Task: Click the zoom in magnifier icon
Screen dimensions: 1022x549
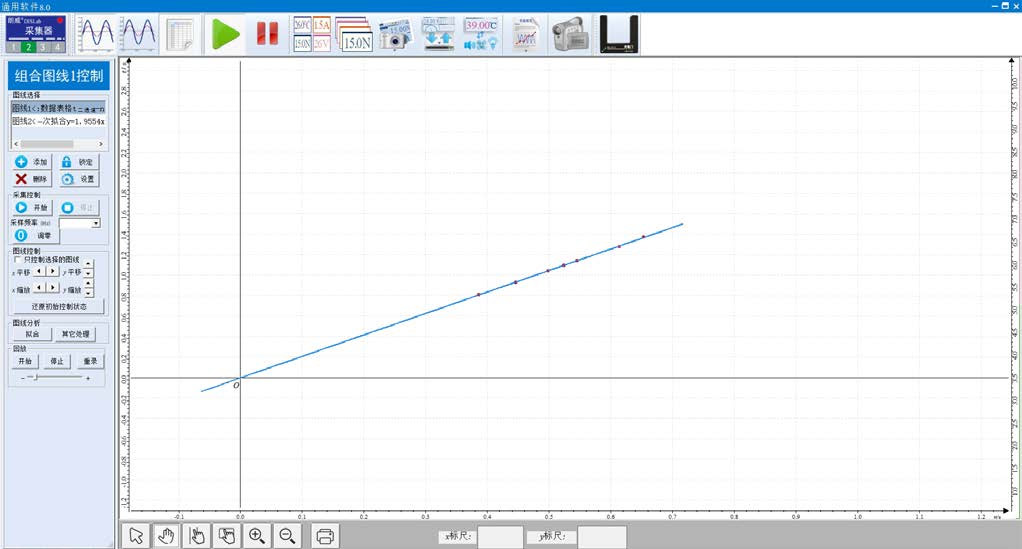Action: coord(257,536)
